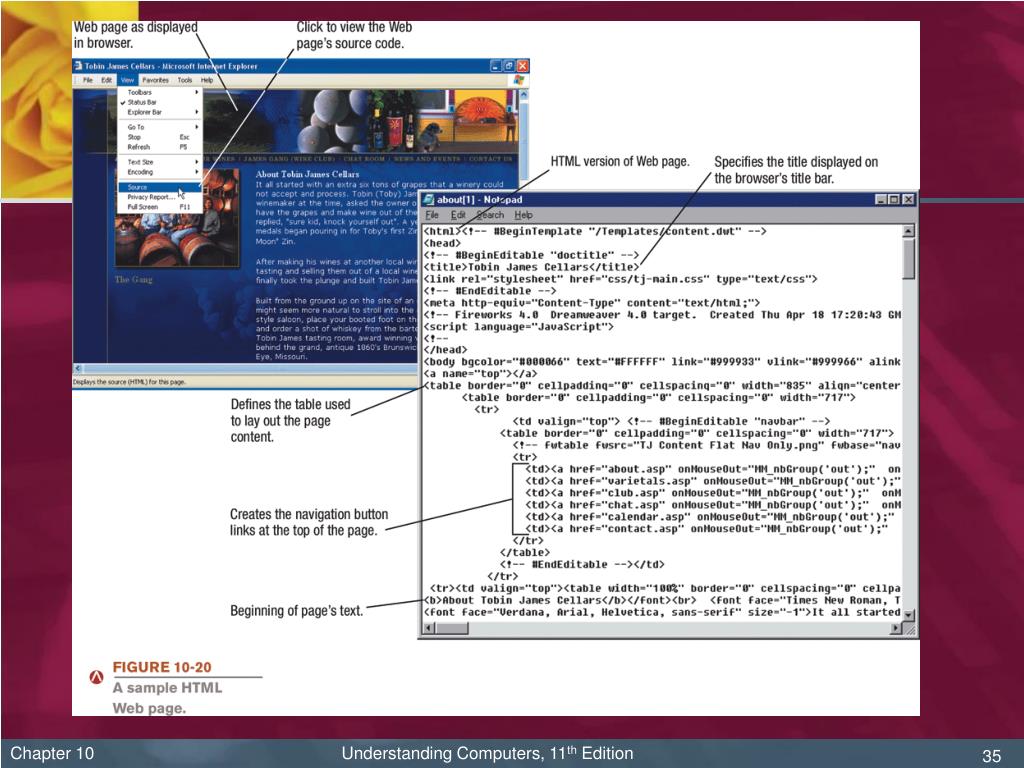Click the left arrow of Internet Explorer's horizontal scrollbar
This screenshot has width=1024, height=768.
[x=78, y=368]
